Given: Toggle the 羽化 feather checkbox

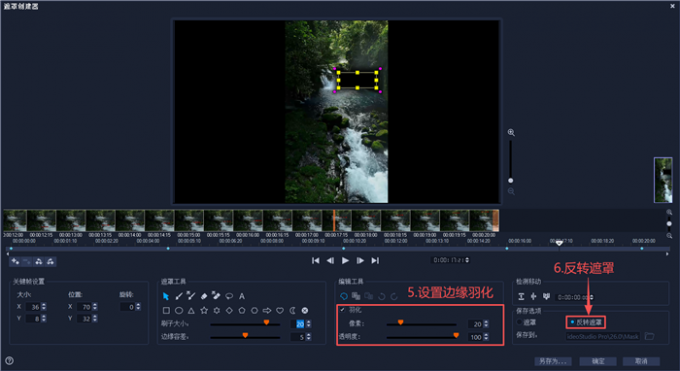Looking at the screenshot, I should pyautogui.click(x=343, y=310).
